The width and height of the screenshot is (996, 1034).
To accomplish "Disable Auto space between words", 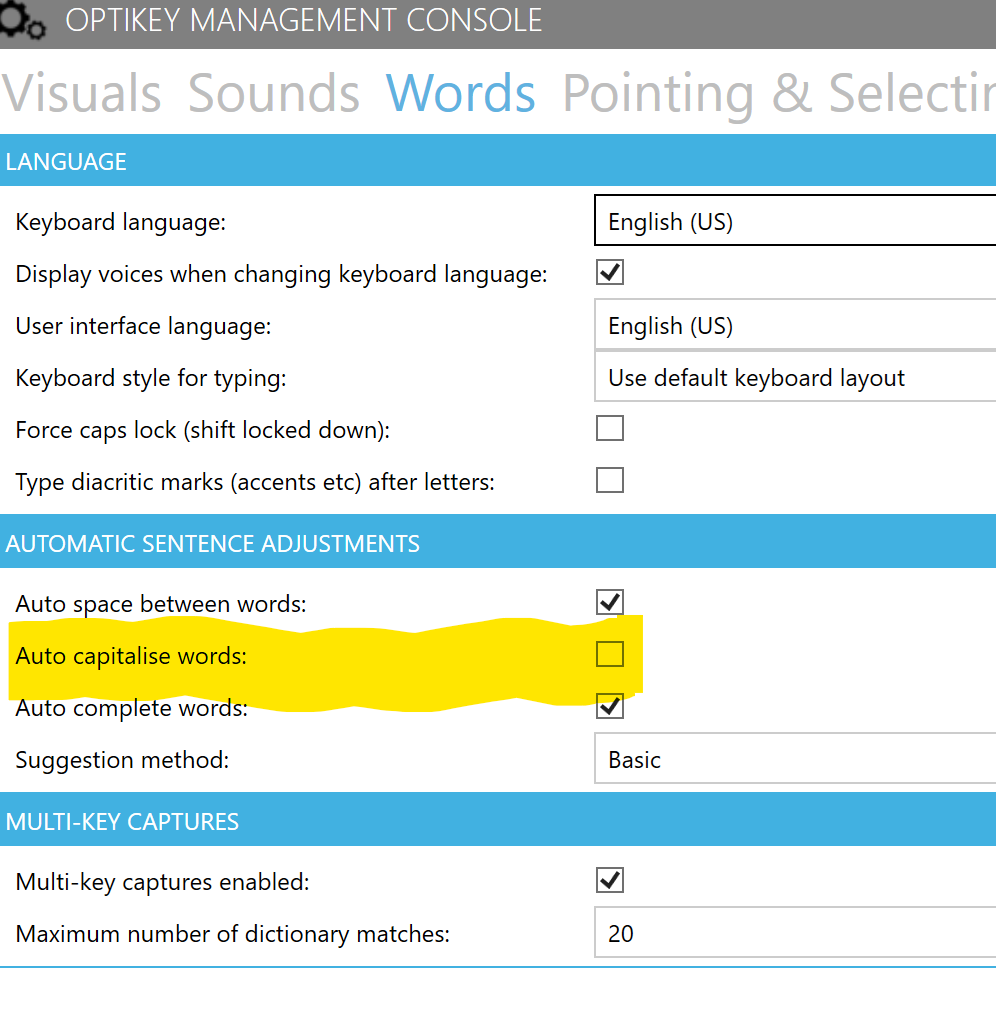I will [609, 602].
